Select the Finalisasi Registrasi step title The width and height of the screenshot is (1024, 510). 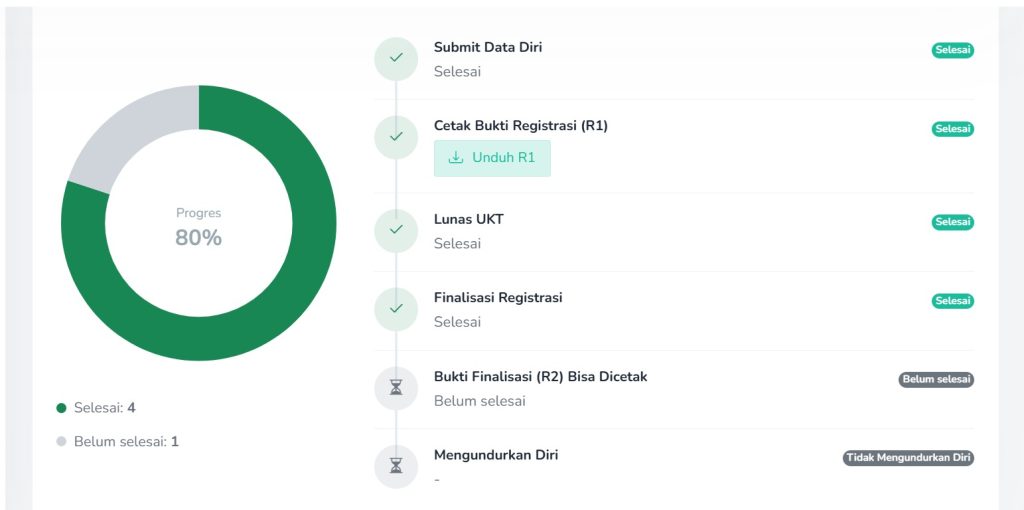[x=498, y=297]
